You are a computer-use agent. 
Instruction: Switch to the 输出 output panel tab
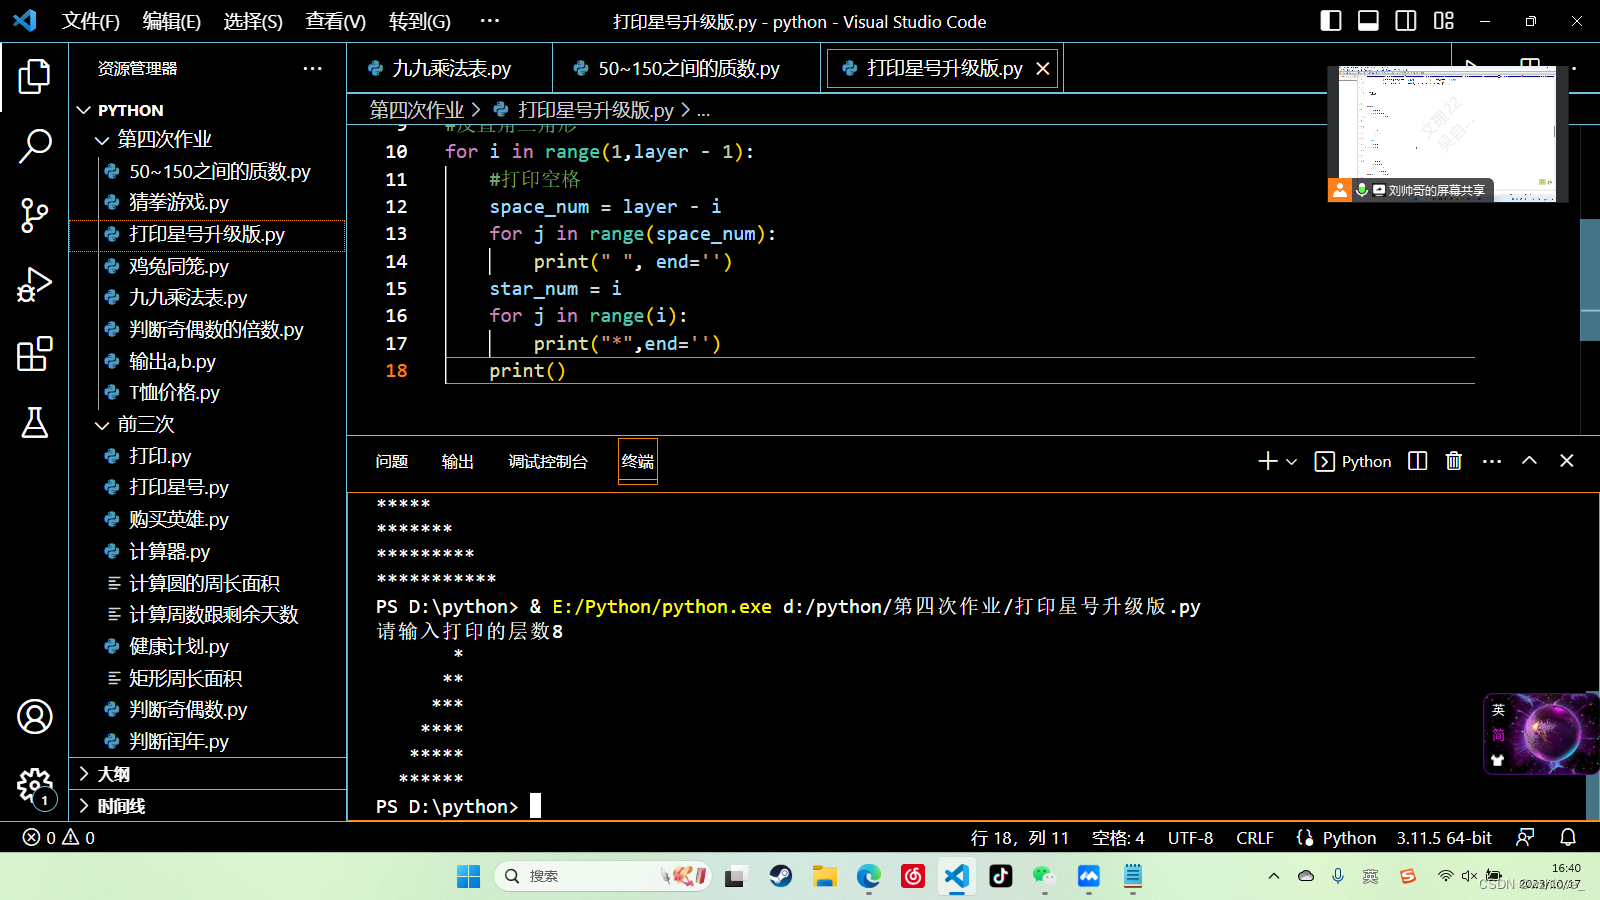[458, 461]
